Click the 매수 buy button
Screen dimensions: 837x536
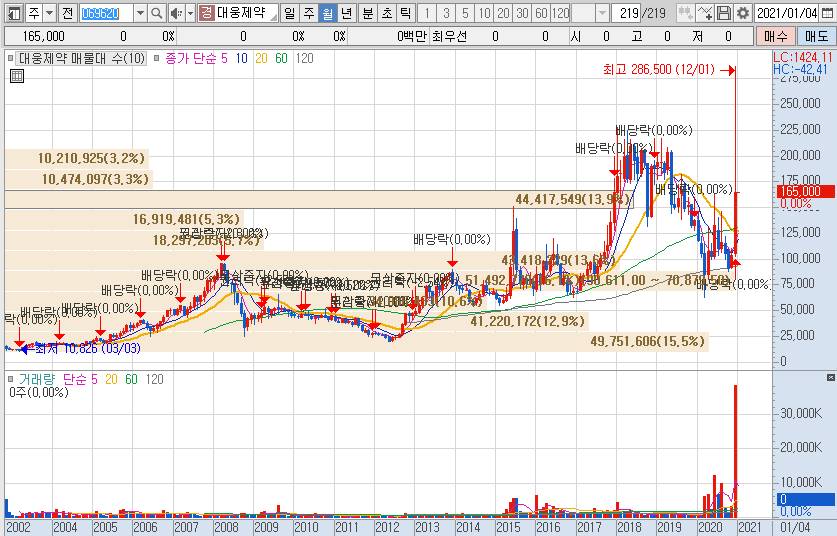(776, 36)
